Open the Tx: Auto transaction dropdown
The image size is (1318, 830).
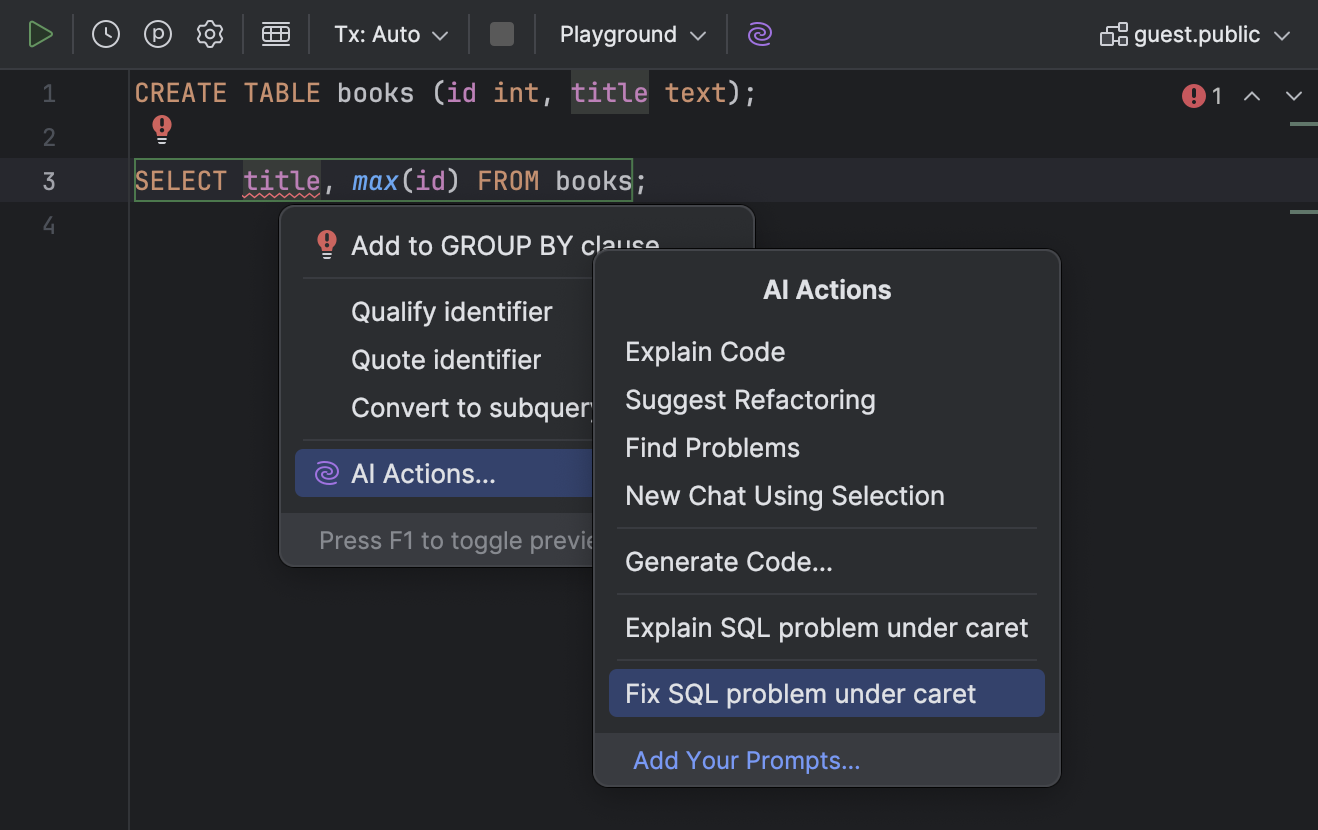click(391, 35)
